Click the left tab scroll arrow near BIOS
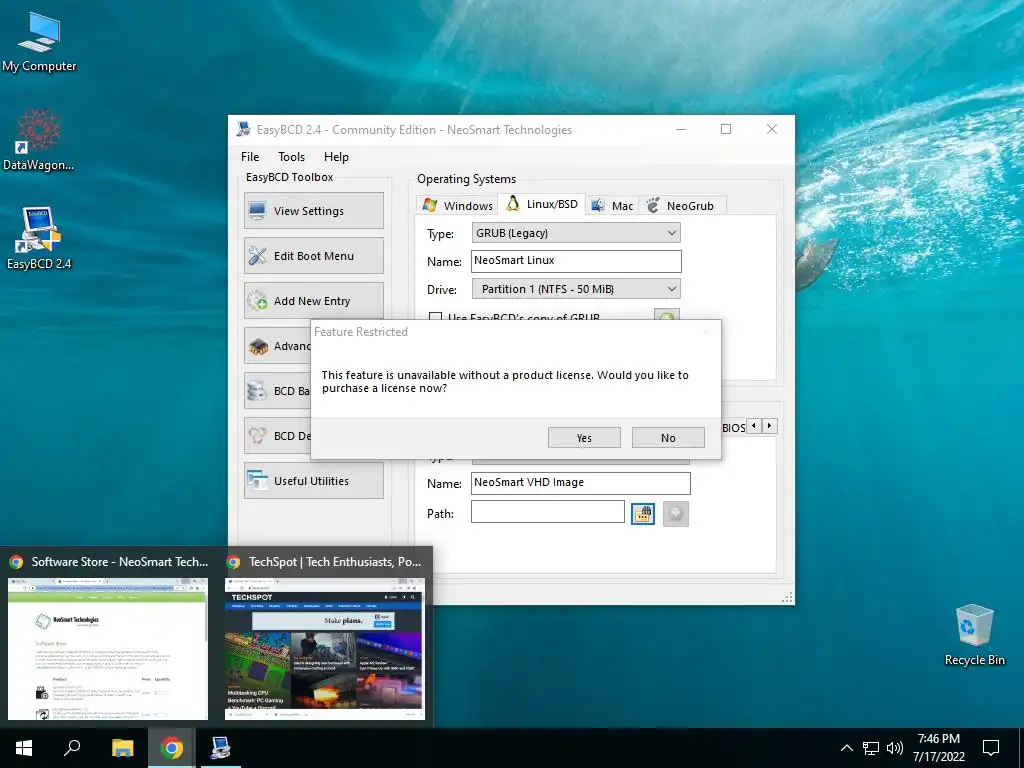1024x768 pixels. tap(754, 426)
